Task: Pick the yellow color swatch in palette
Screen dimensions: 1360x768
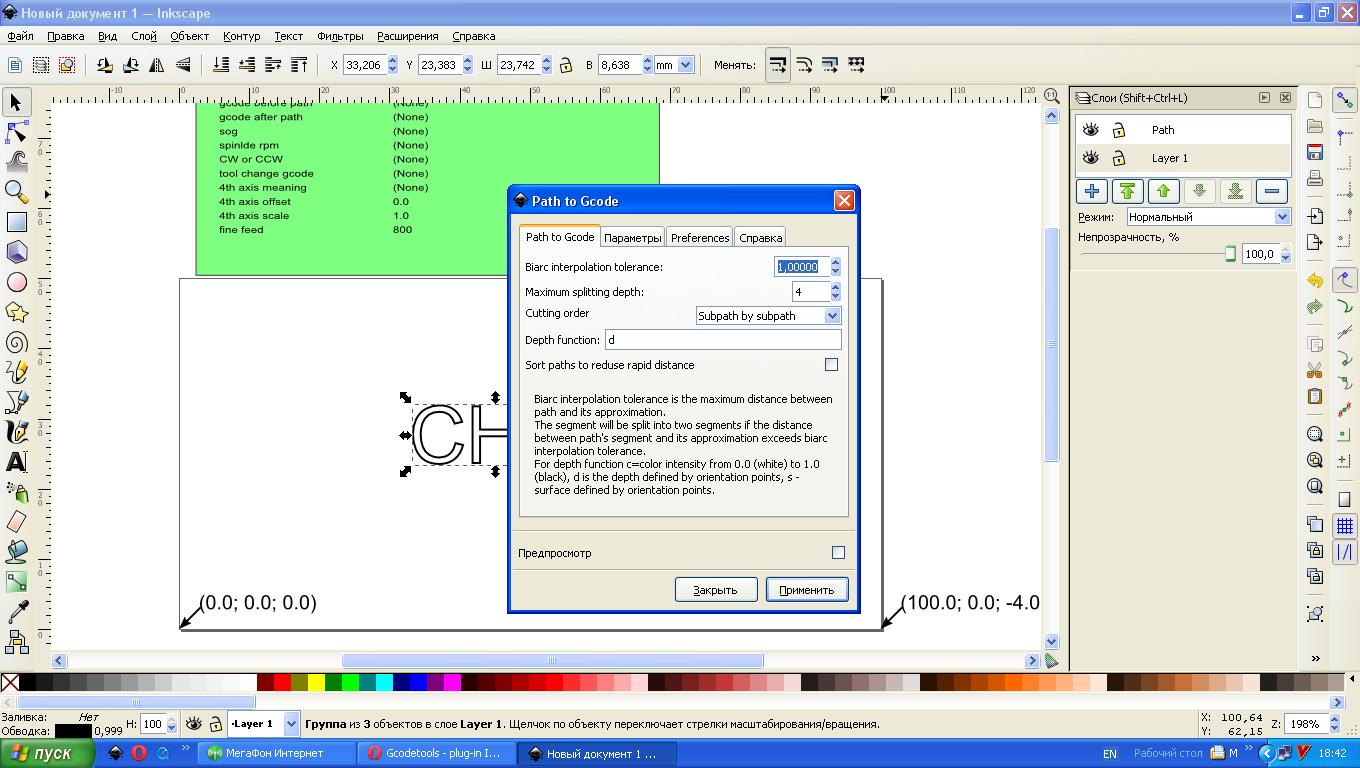Action: pyautogui.click(x=315, y=683)
